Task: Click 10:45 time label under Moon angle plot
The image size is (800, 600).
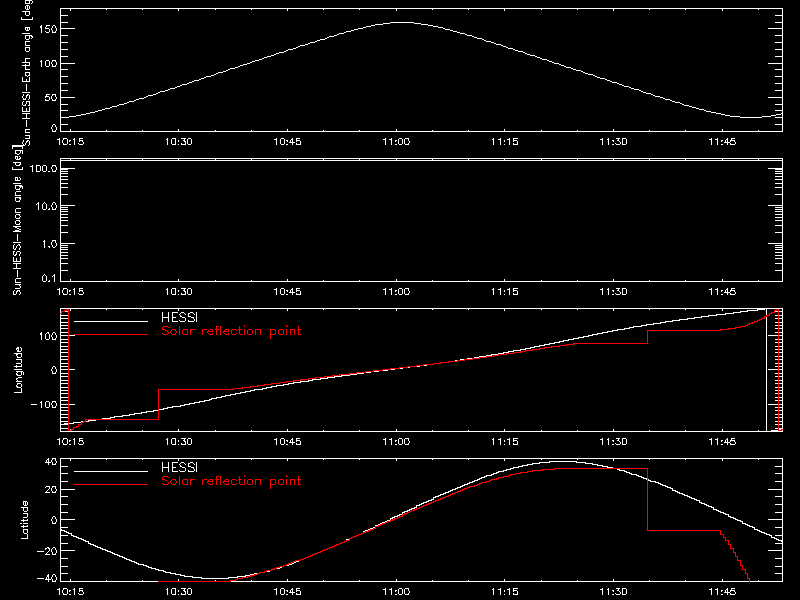Action: pos(287,291)
